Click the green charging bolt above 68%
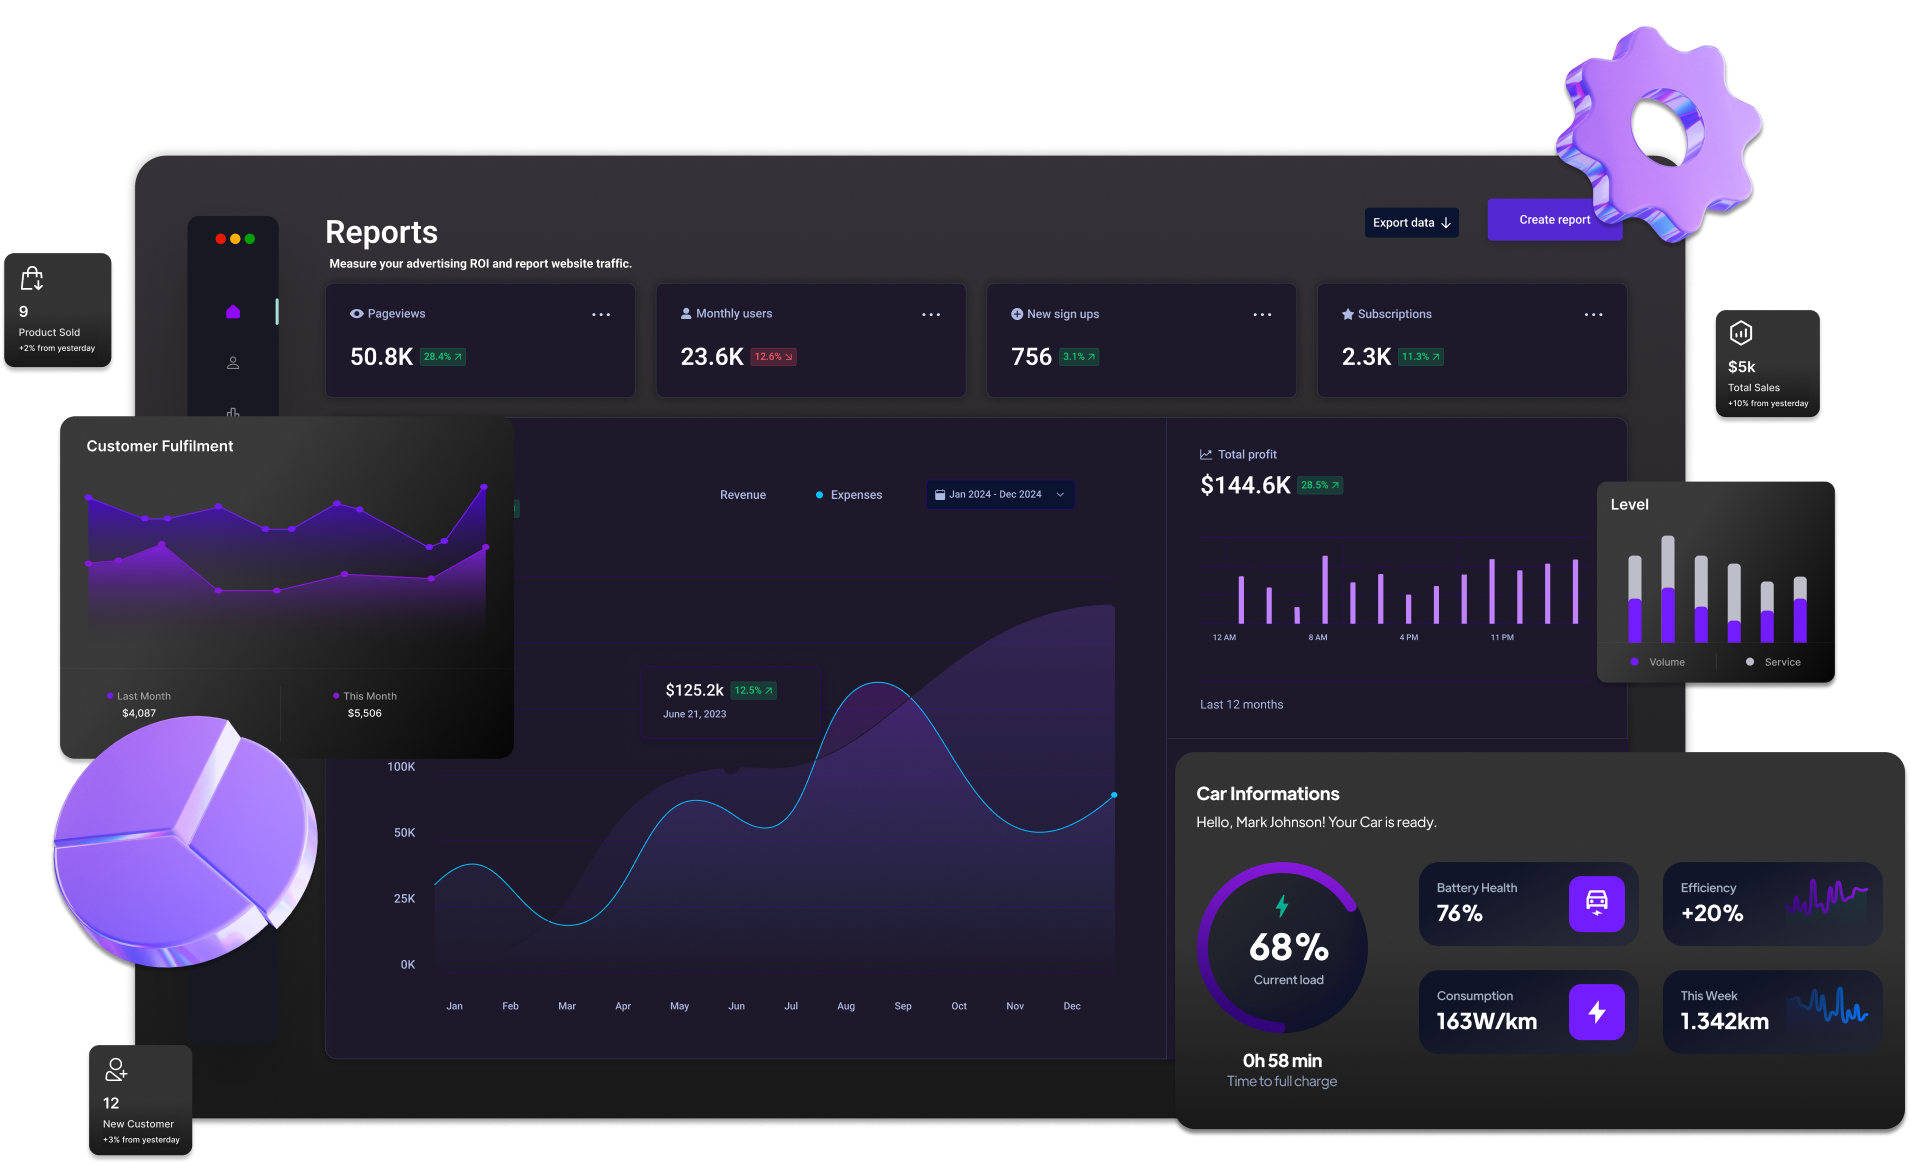The image size is (1910, 1164). pos(1282,906)
